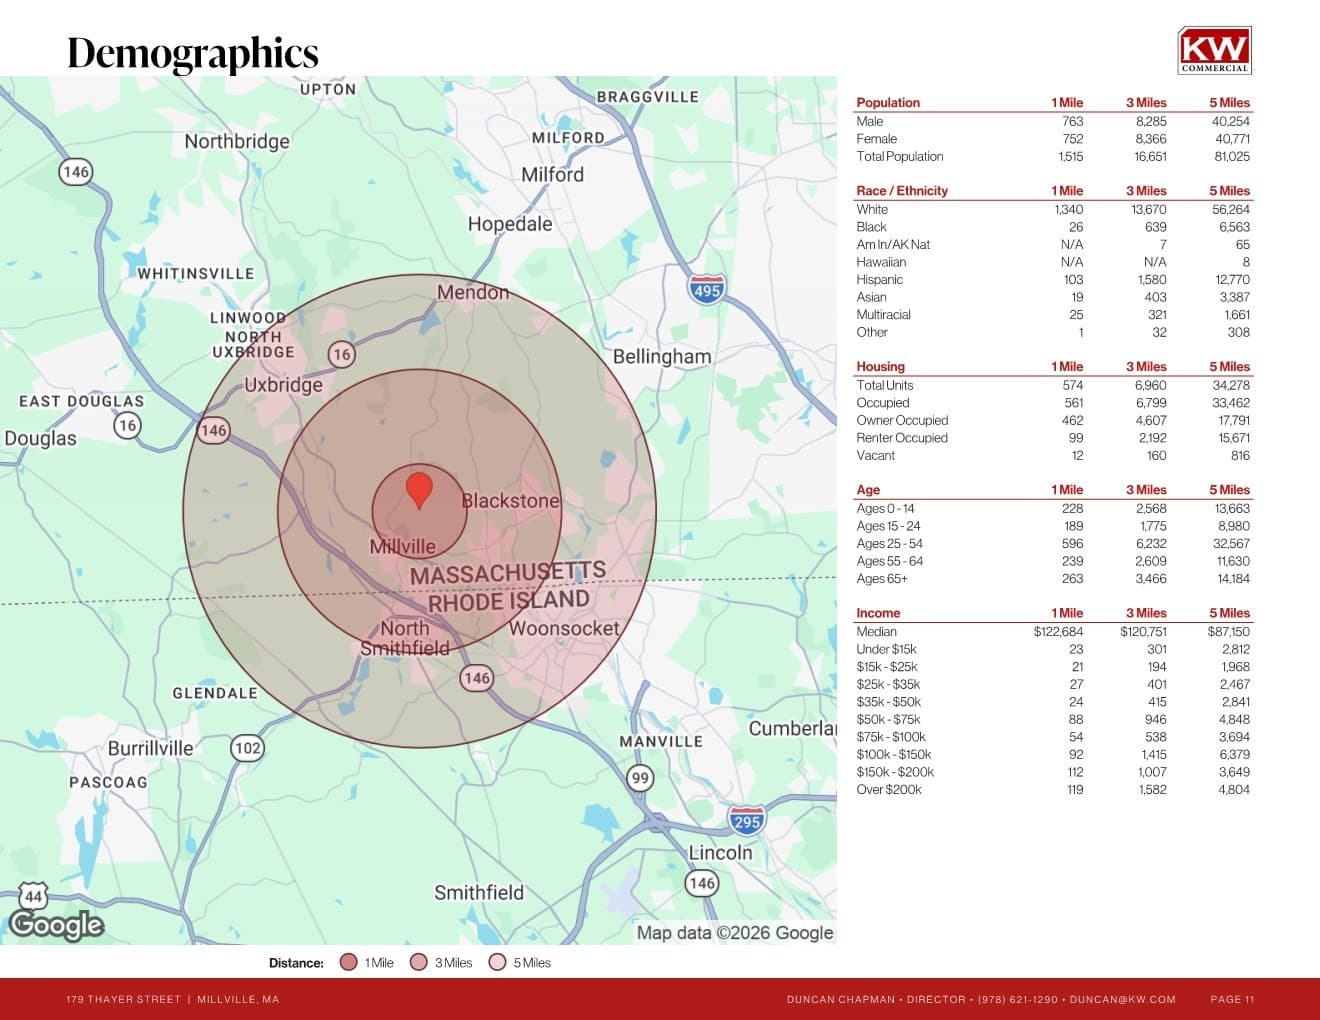Click the Route 16 shield next to East Douglas

(x=127, y=425)
